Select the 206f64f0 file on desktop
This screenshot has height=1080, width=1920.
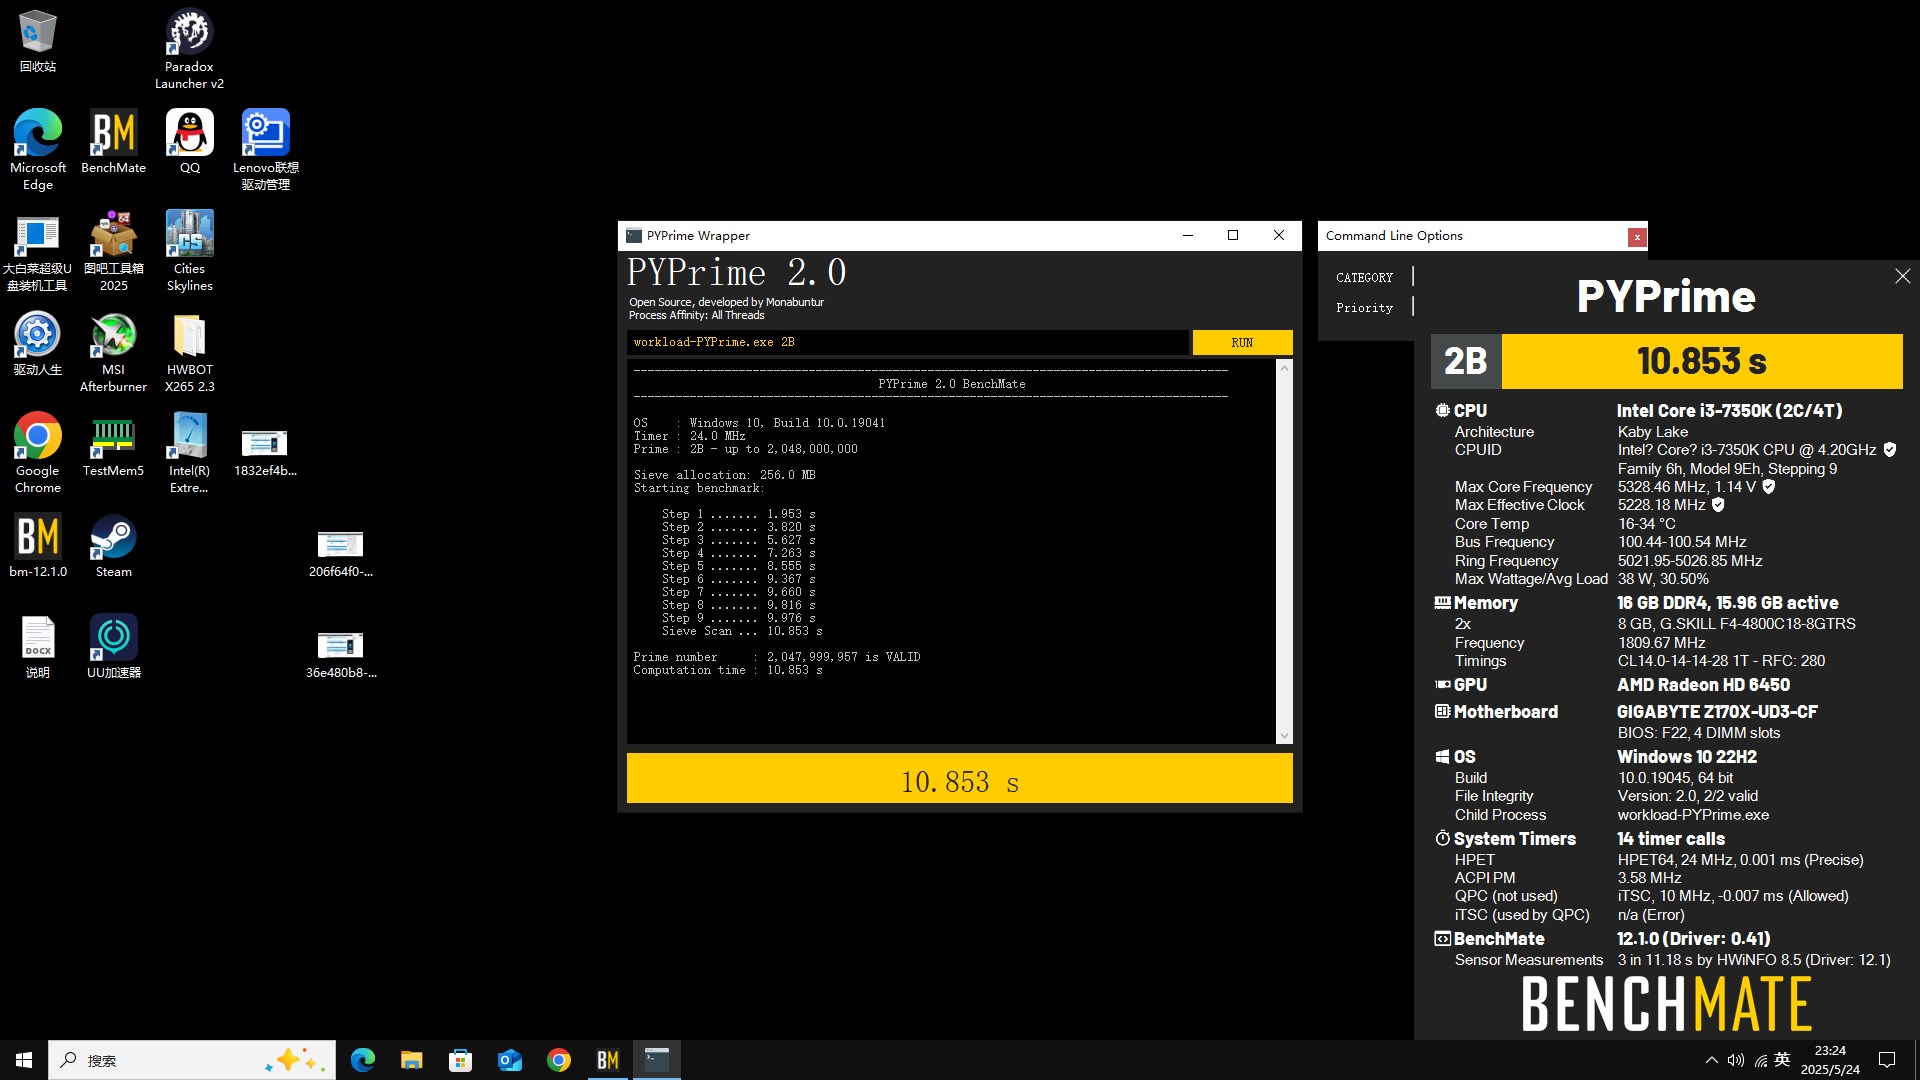[x=340, y=553]
